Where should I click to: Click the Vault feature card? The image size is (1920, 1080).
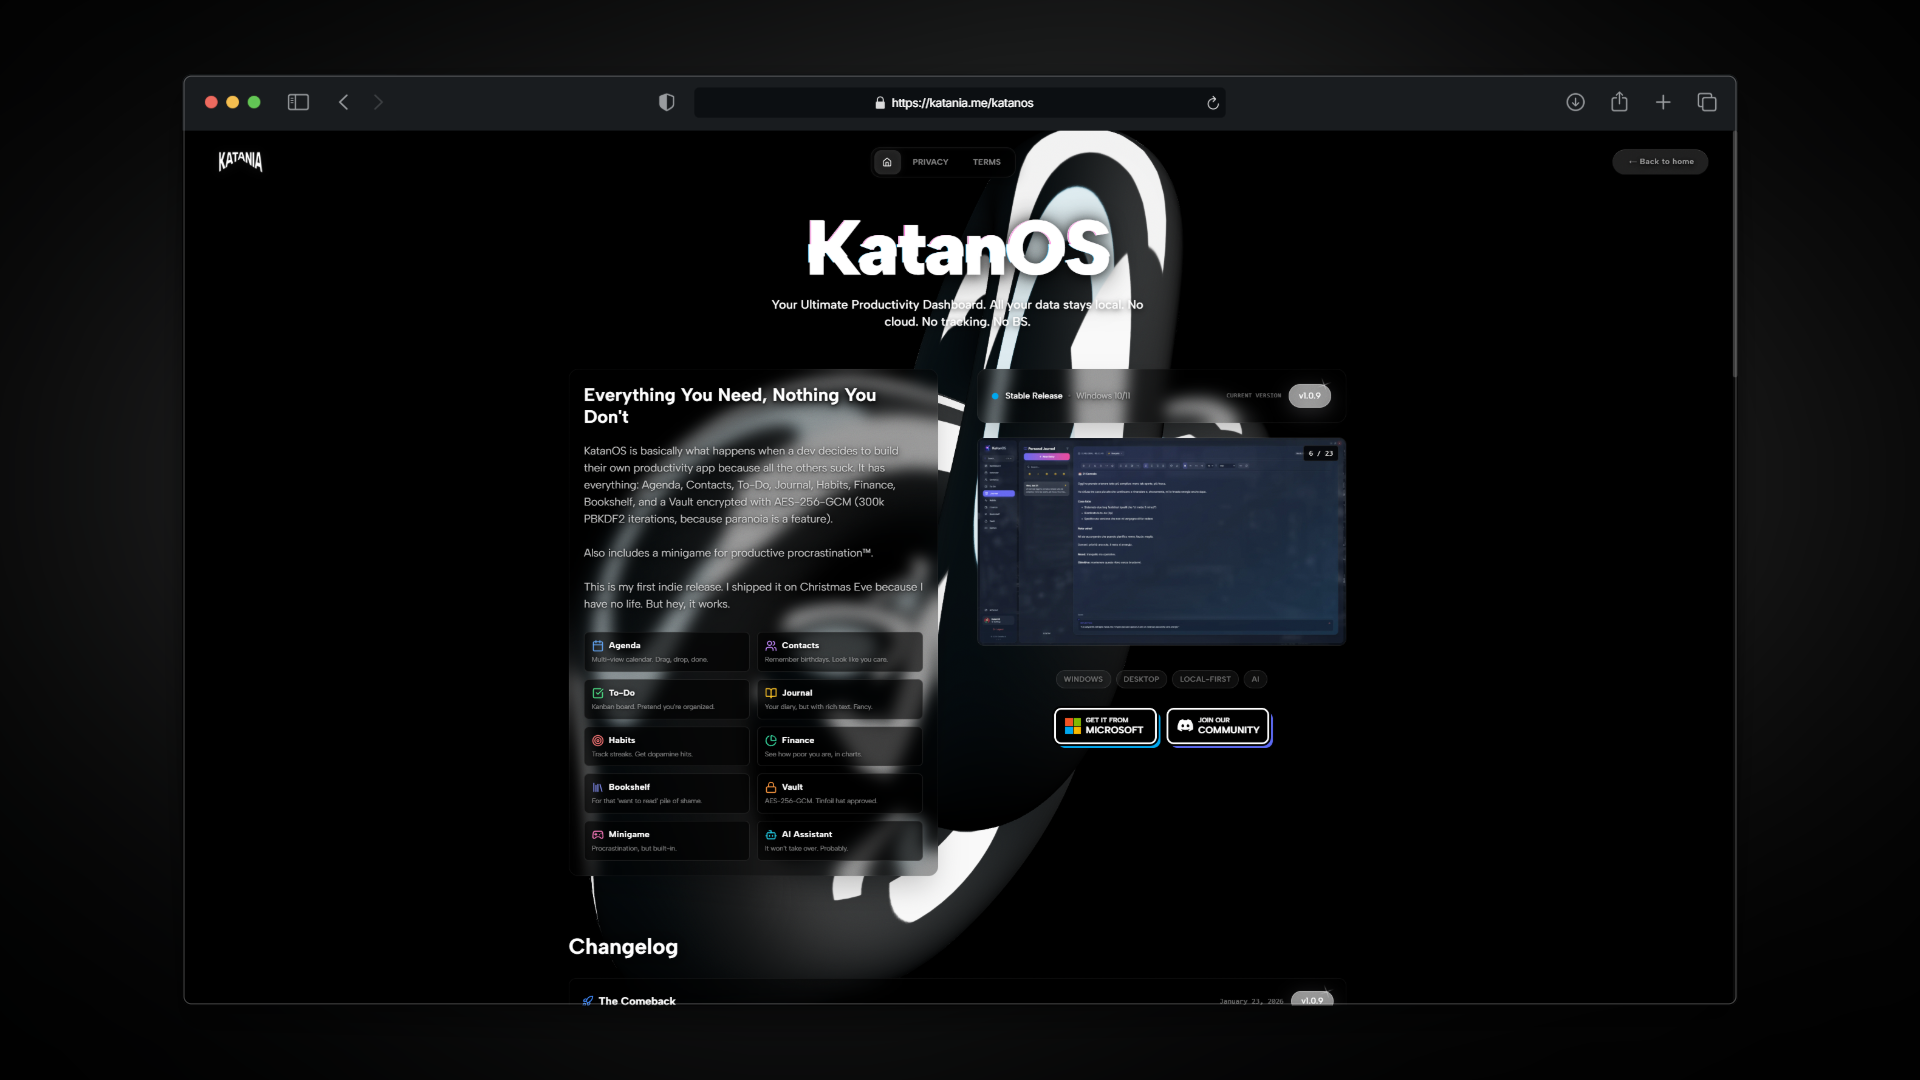coord(840,793)
